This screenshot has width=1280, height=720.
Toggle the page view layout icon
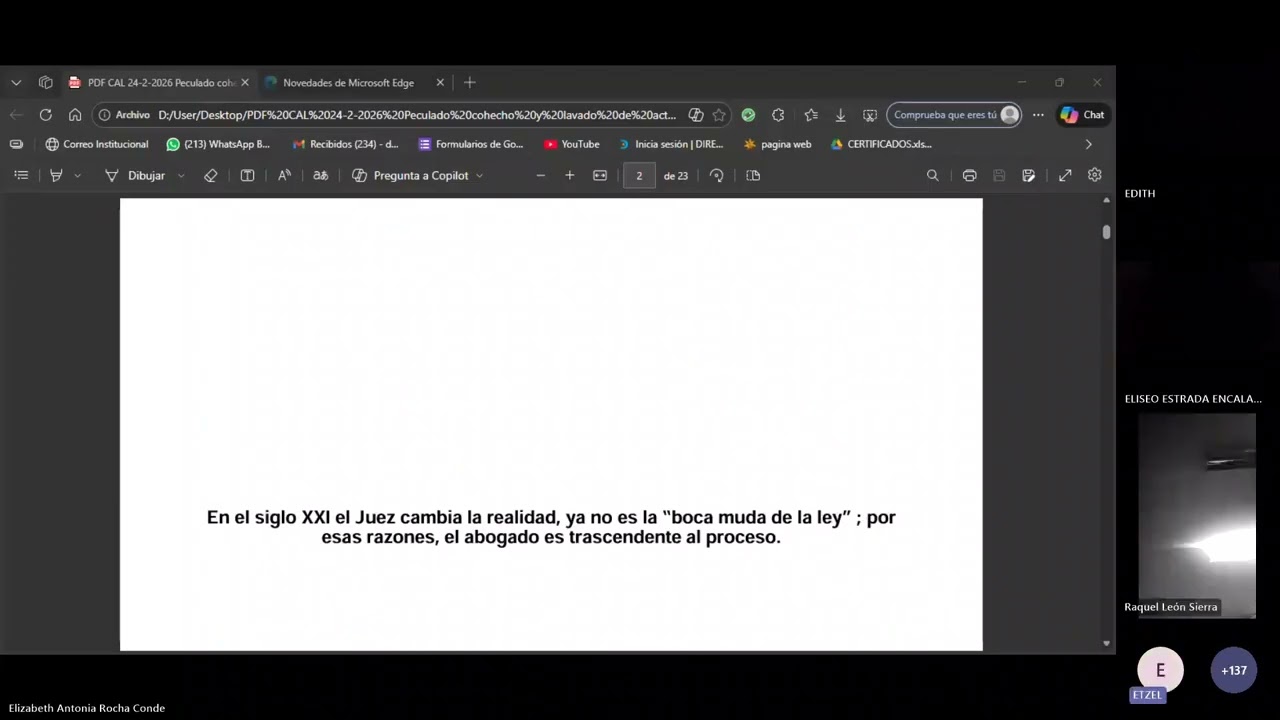[753, 175]
